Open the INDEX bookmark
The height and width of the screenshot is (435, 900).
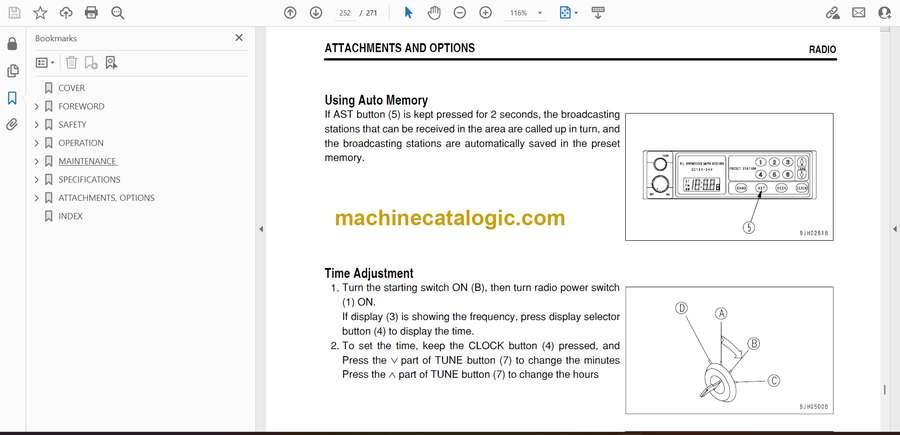coord(70,216)
